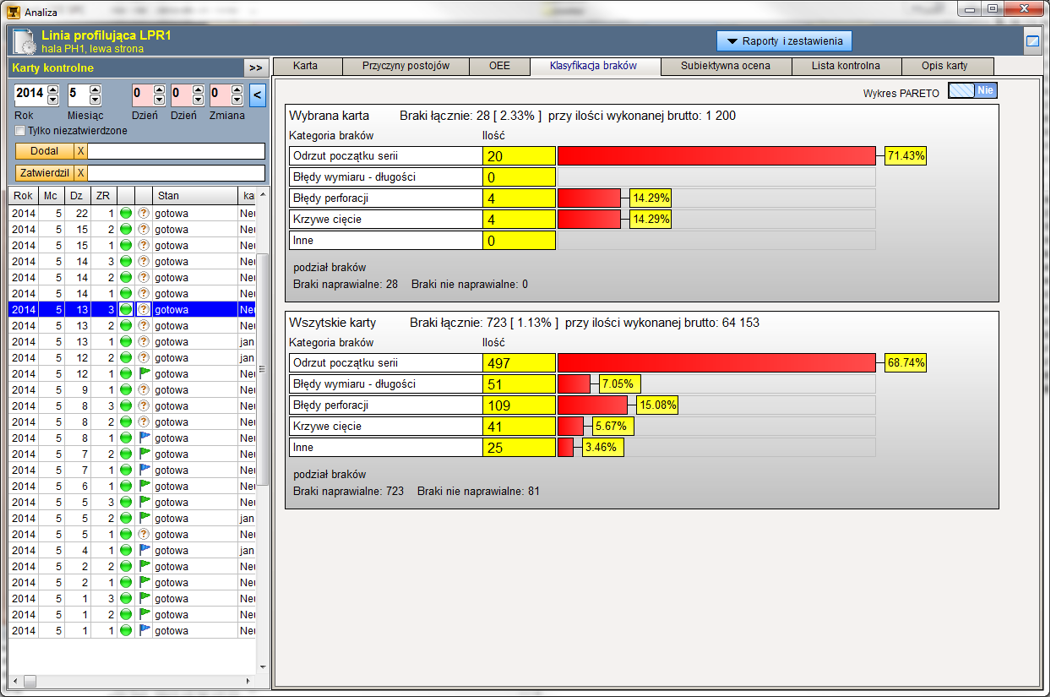Clear Zatwierdził filter with its X button
The width and height of the screenshot is (1050, 697).
click(x=80, y=173)
